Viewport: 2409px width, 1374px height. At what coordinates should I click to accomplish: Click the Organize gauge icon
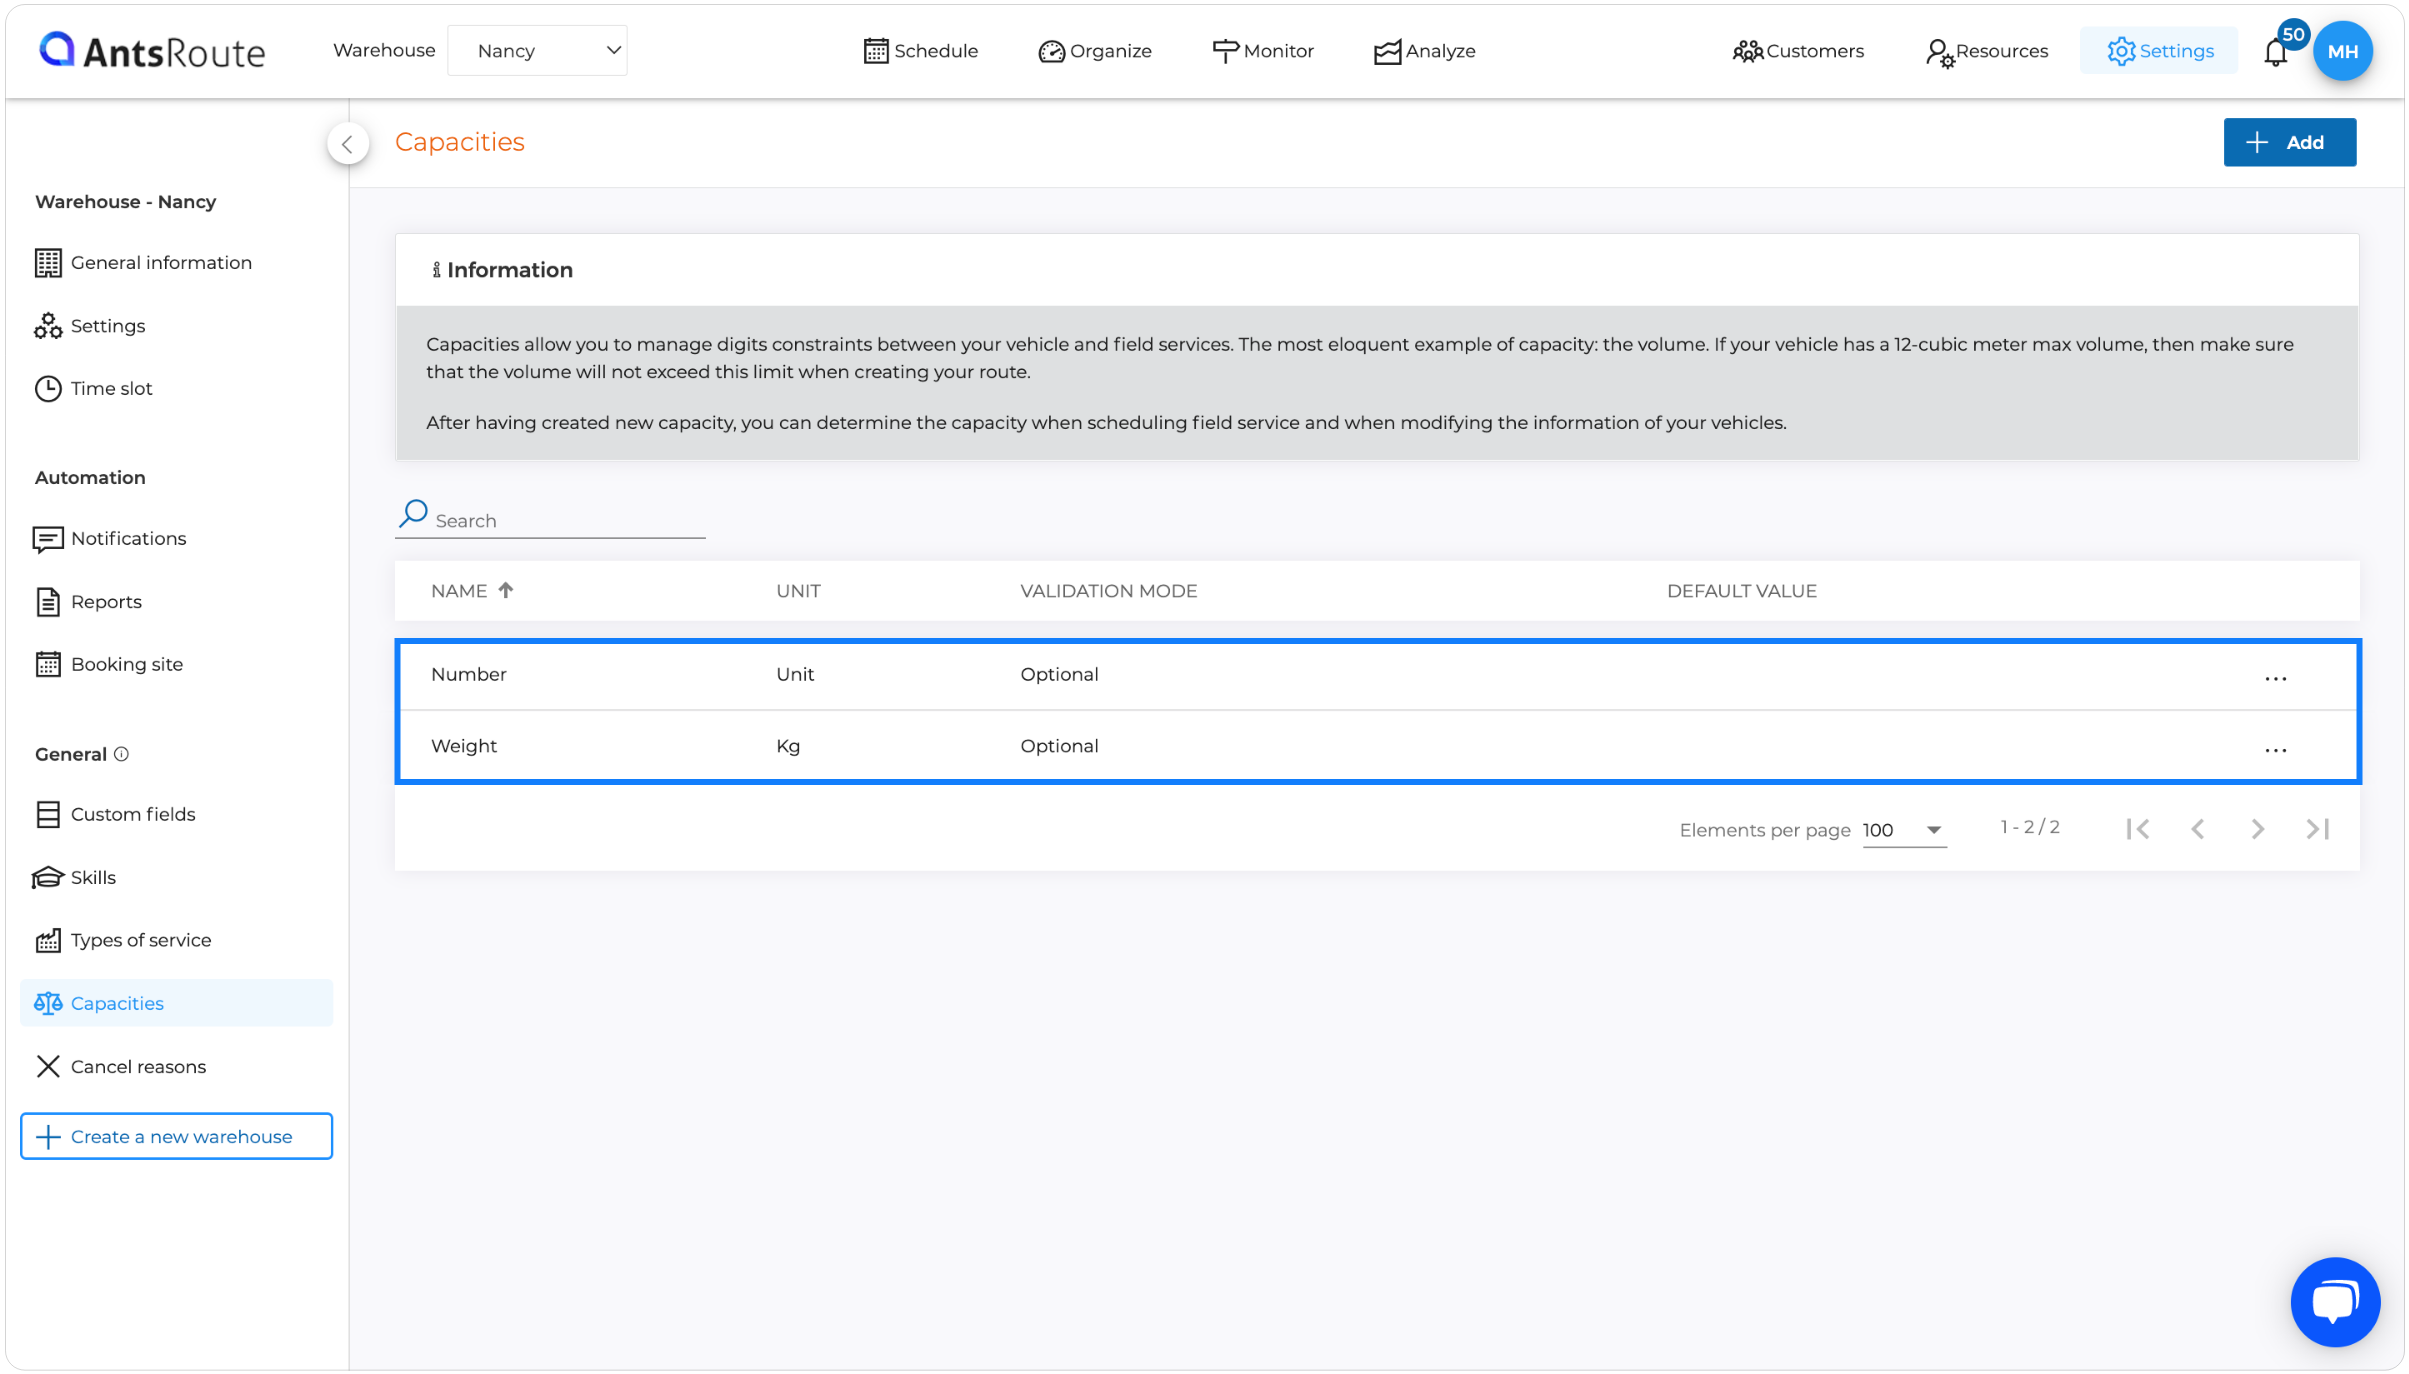(x=1051, y=51)
